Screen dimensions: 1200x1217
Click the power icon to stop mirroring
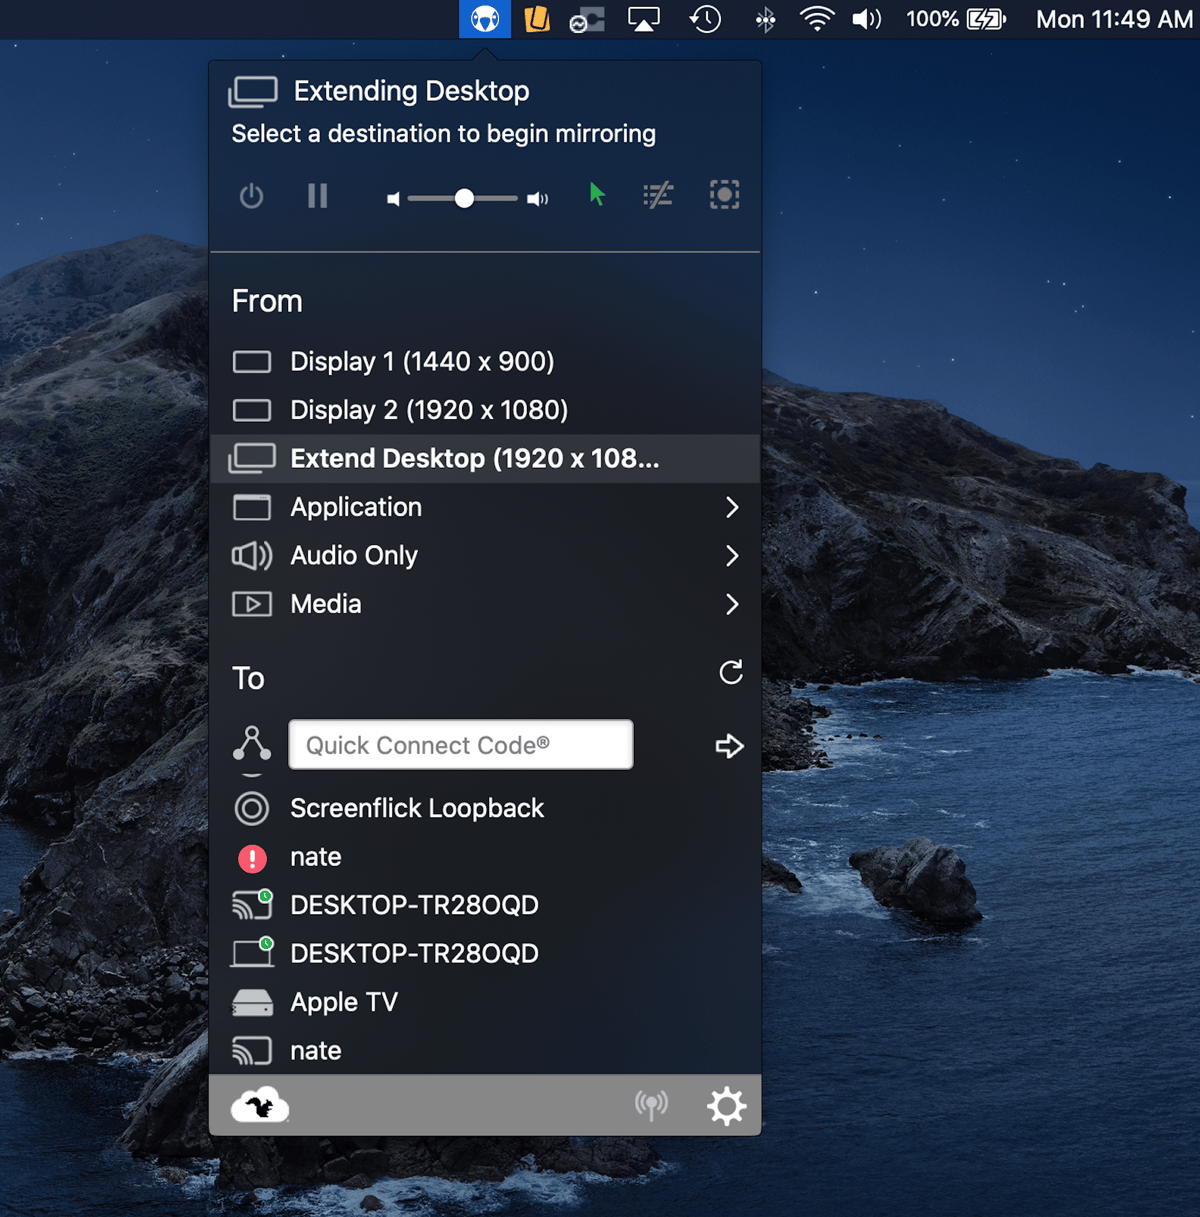251,196
